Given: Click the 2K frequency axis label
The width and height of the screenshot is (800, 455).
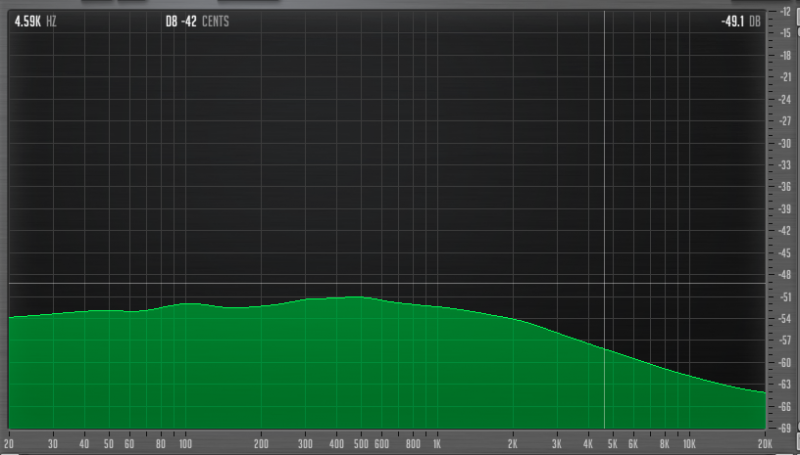Looking at the screenshot, I should [513, 442].
